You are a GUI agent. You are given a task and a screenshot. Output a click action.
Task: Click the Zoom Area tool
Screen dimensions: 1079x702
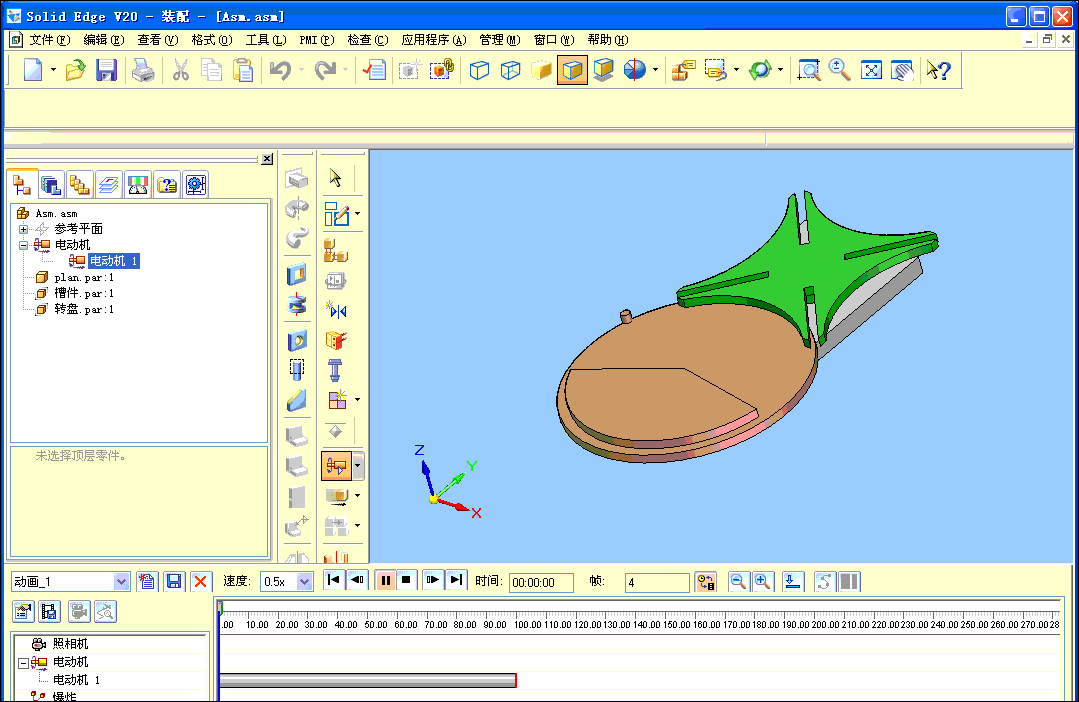coord(809,70)
